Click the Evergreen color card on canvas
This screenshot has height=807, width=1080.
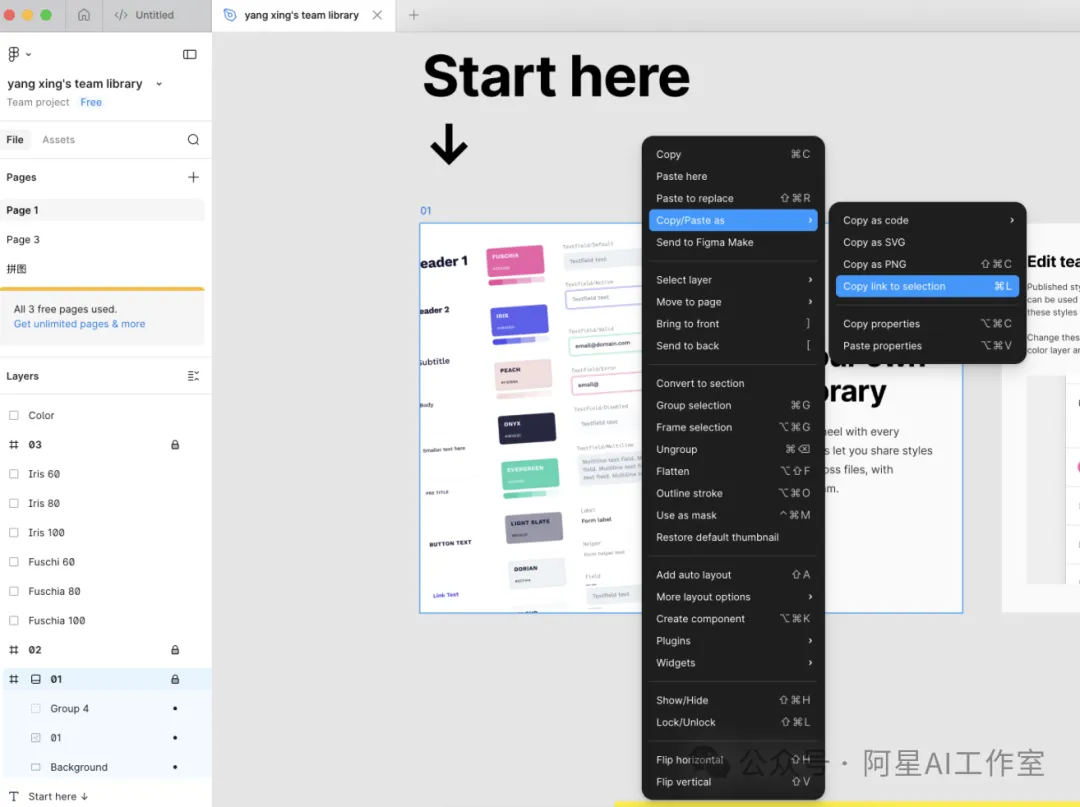coord(530,473)
